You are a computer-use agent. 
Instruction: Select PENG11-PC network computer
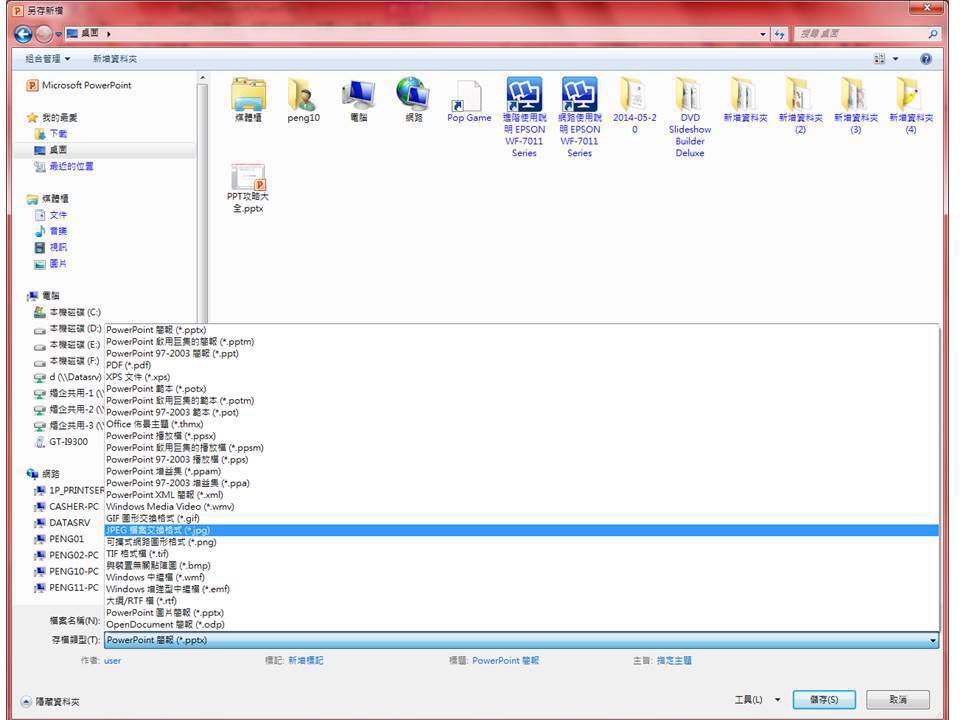click(73, 588)
